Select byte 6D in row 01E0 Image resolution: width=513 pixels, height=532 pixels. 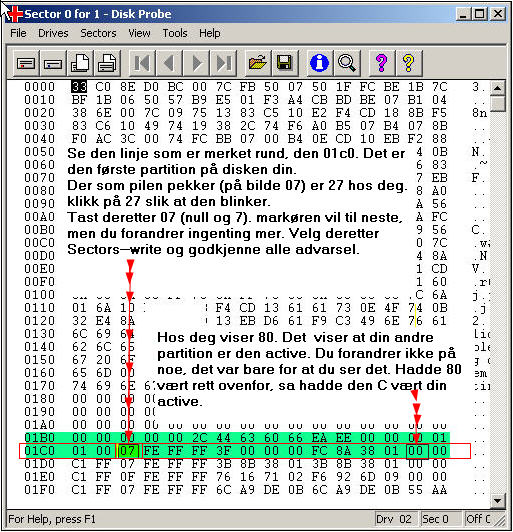coord(367,477)
